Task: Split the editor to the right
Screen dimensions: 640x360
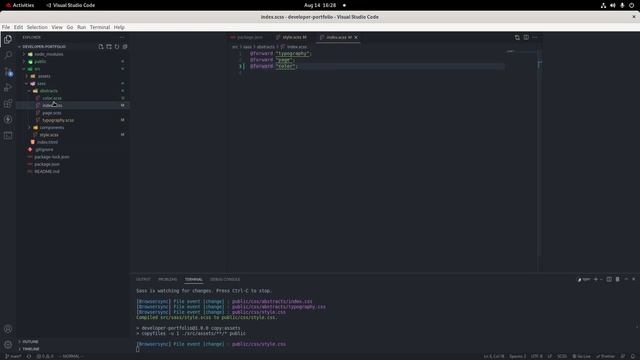Action: coord(526,37)
